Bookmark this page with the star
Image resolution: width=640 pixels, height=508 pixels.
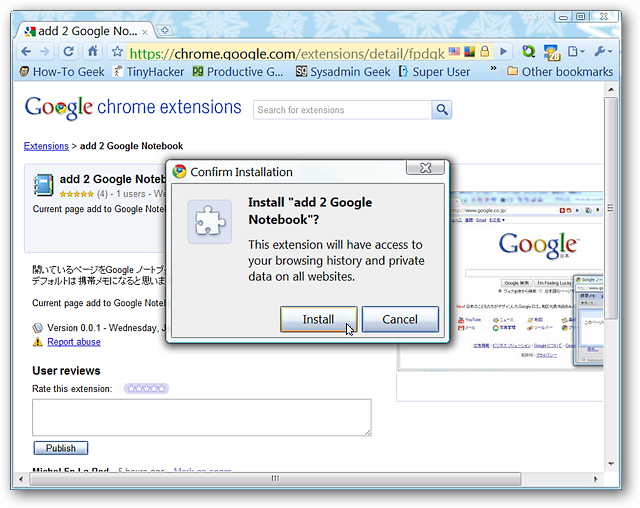[117, 52]
